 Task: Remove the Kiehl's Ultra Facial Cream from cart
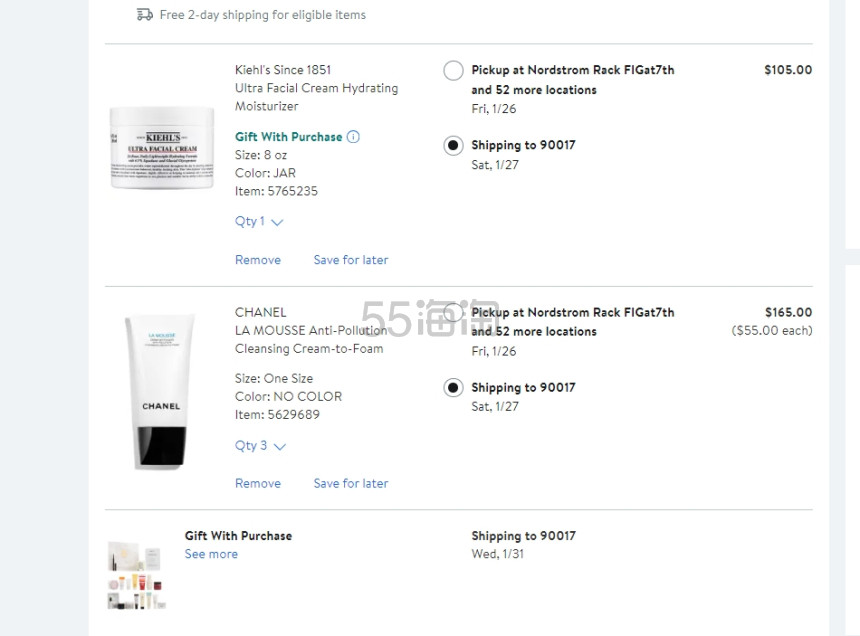tap(257, 259)
